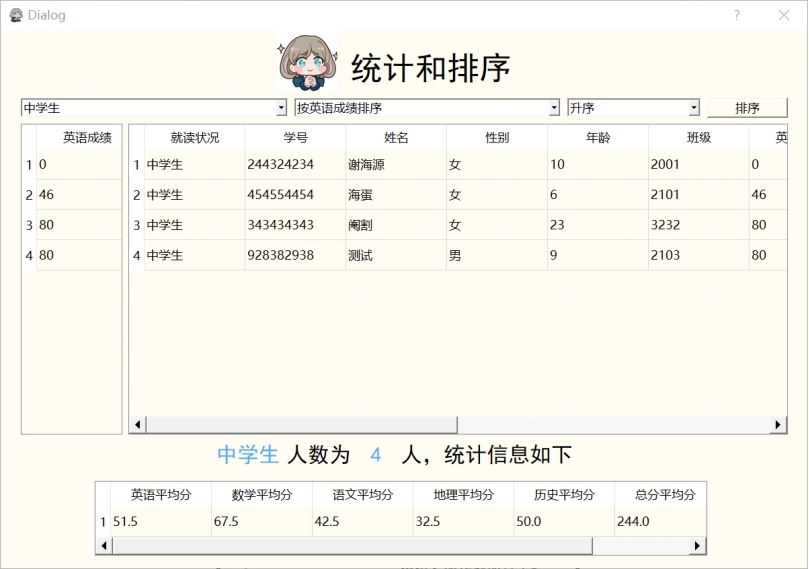
Task: Select student ID 343434343 cell
Action: pos(295,225)
